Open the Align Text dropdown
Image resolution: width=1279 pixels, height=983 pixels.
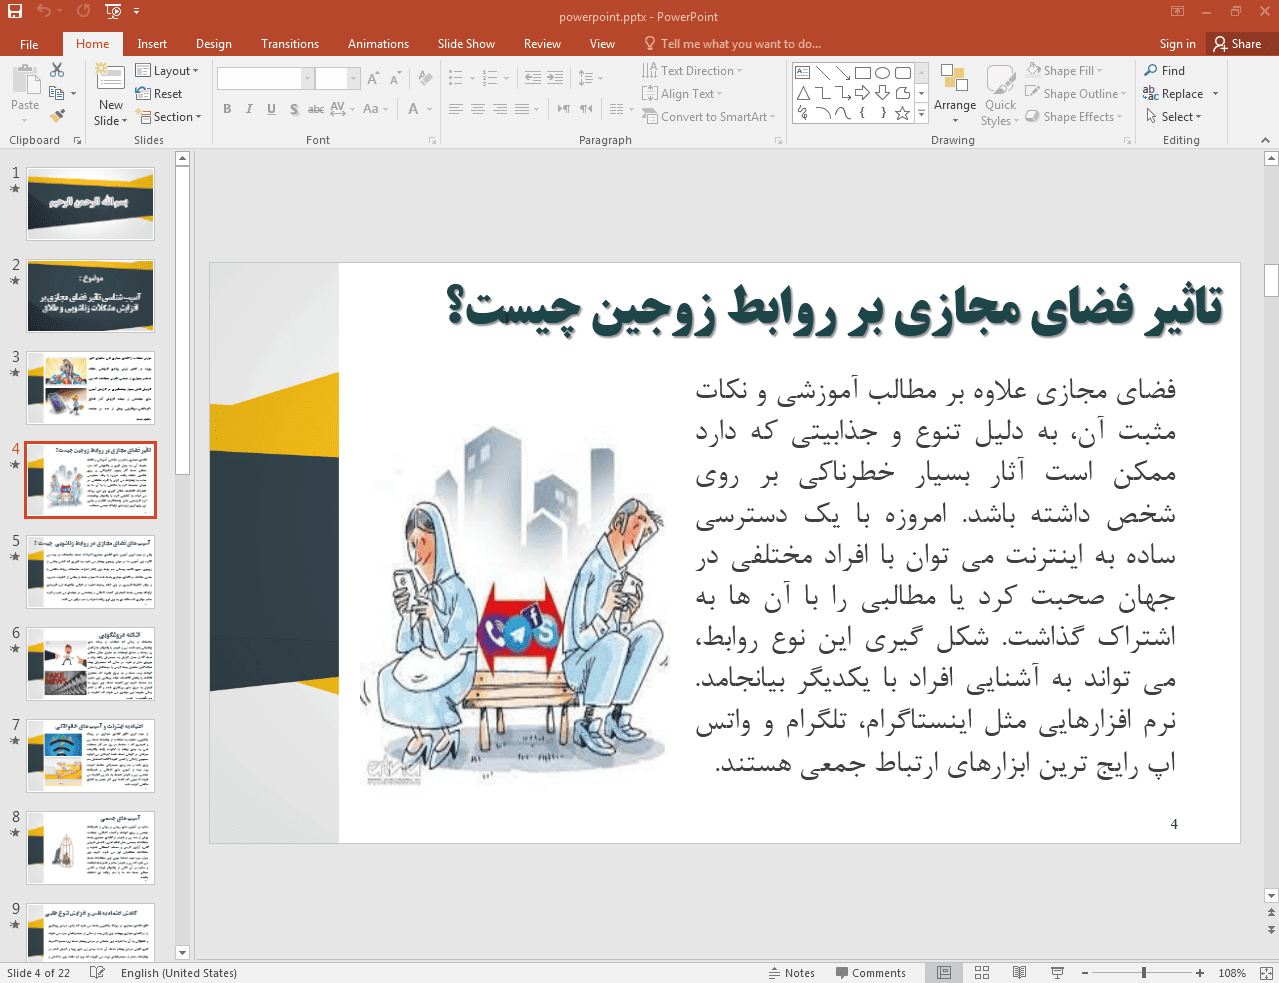pos(682,94)
